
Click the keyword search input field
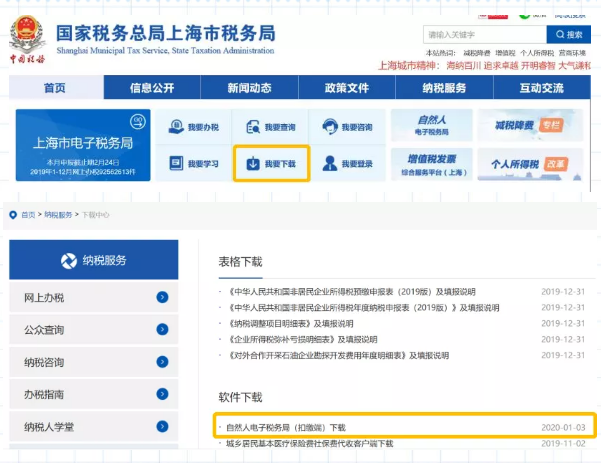pos(485,34)
